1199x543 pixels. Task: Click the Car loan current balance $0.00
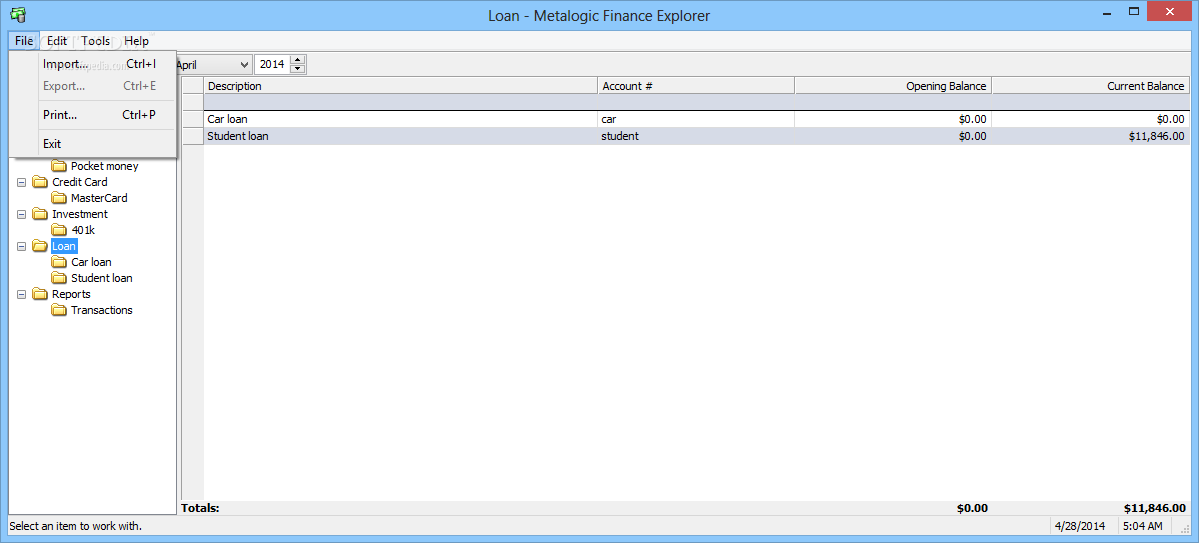pos(1171,119)
